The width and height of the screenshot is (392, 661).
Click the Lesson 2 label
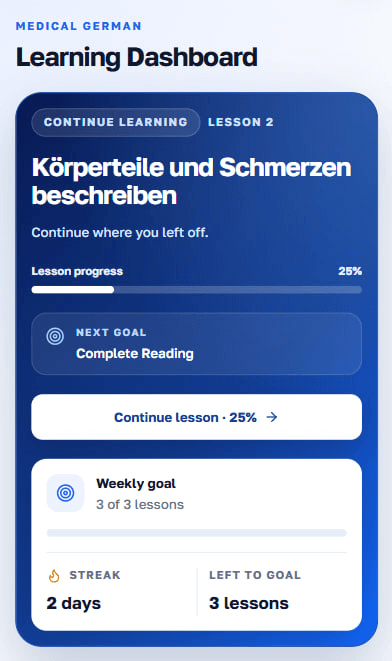click(x=241, y=122)
